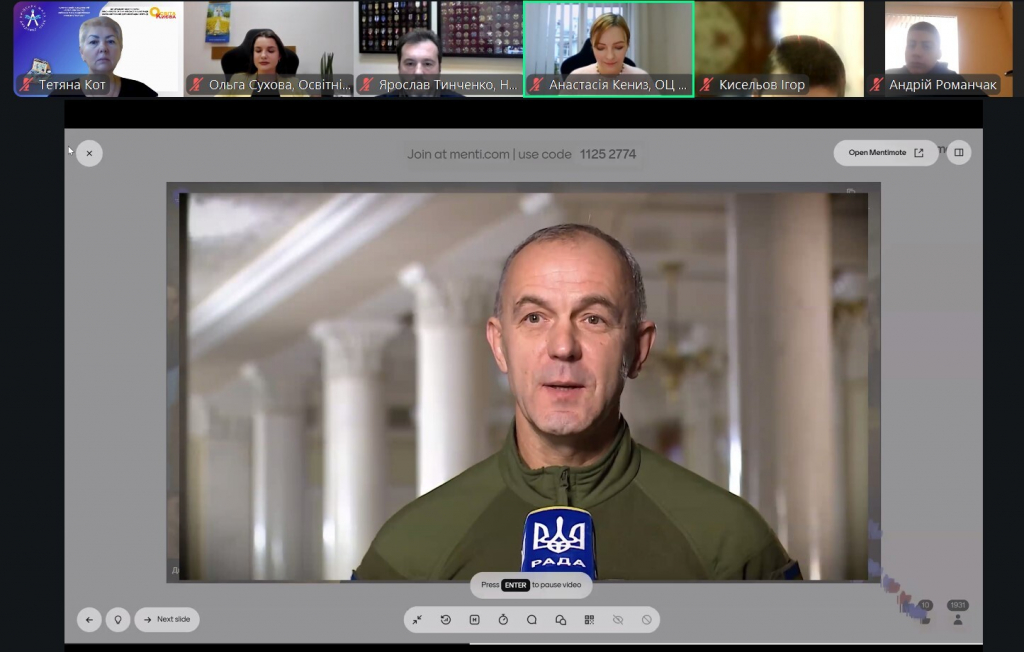The image size is (1024, 652).
Task: Click the Open Mentimote button
Action: click(885, 153)
